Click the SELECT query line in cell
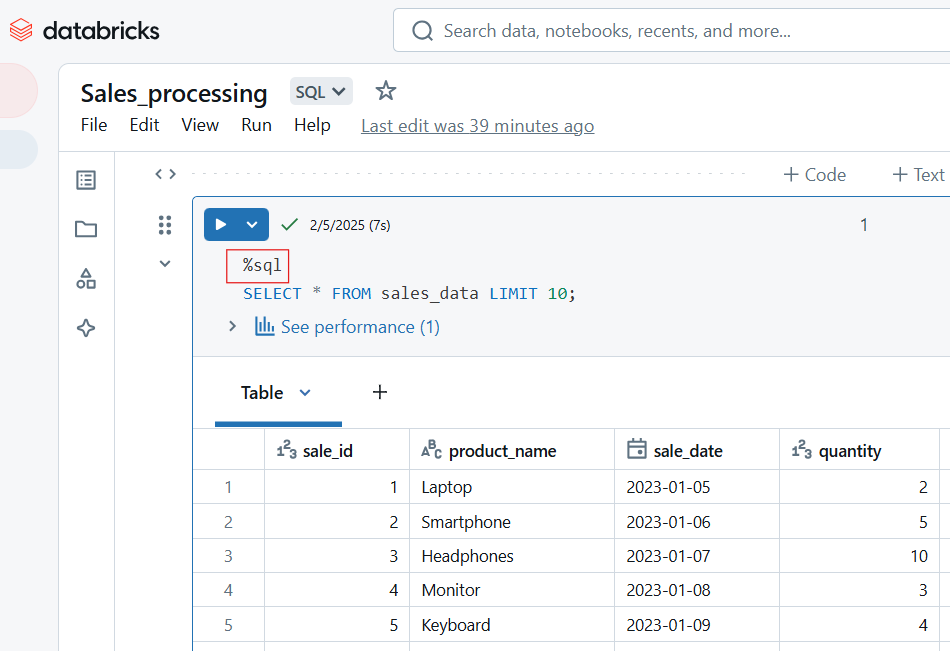950x651 pixels. click(409, 293)
